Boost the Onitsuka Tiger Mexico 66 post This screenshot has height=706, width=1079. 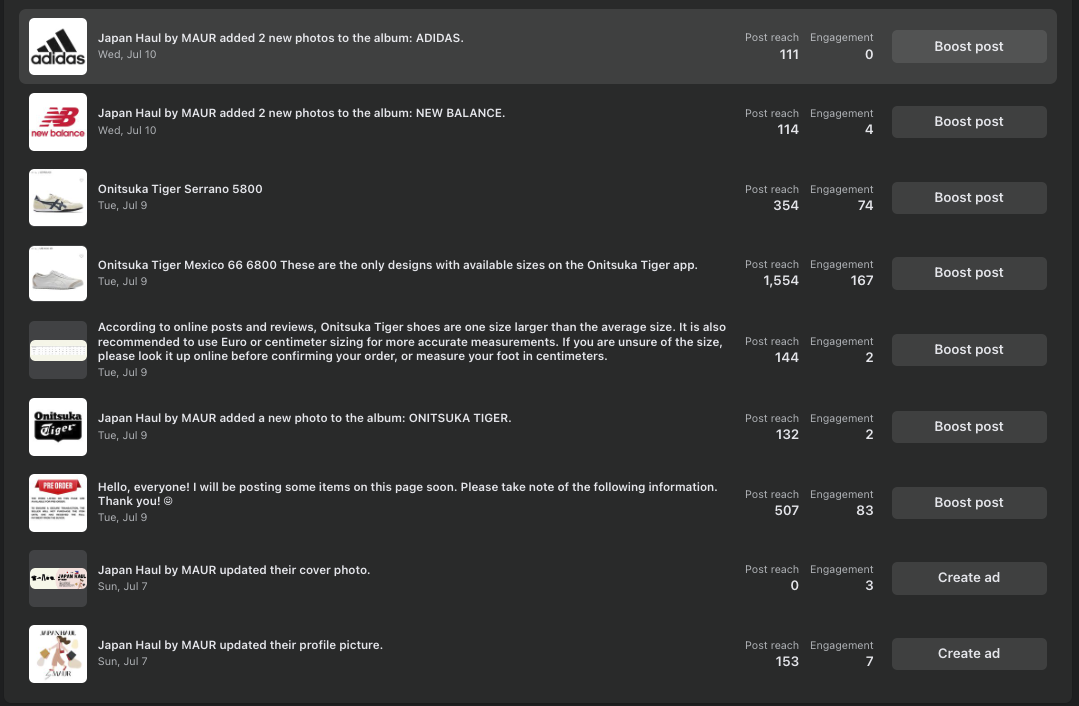tap(968, 273)
